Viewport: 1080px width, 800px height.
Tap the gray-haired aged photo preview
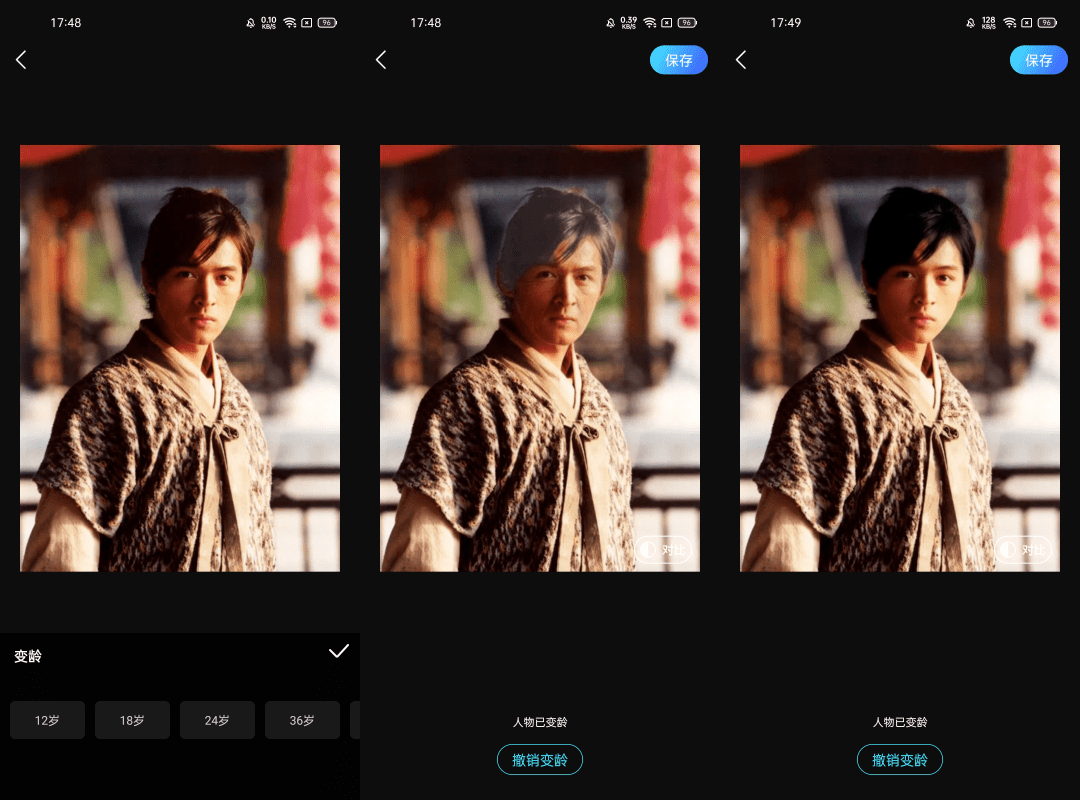pyautogui.click(x=540, y=358)
